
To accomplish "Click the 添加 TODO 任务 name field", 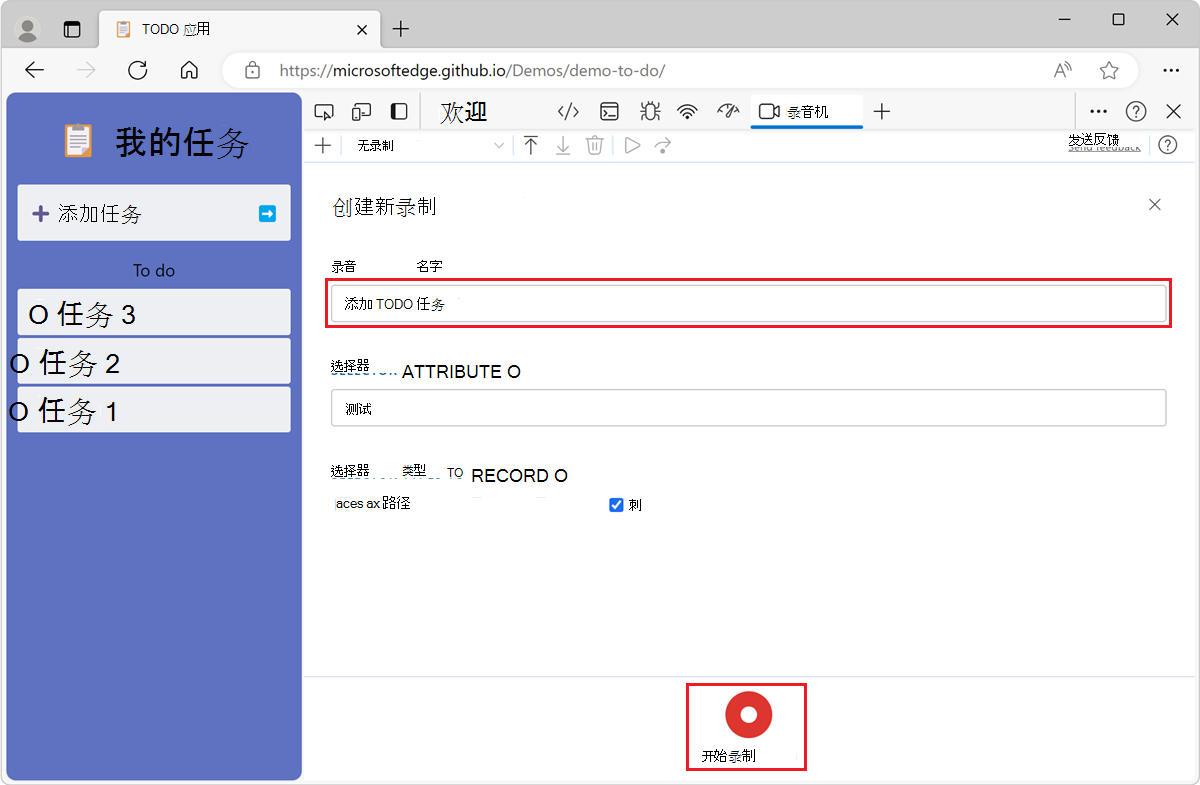I will point(748,303).
